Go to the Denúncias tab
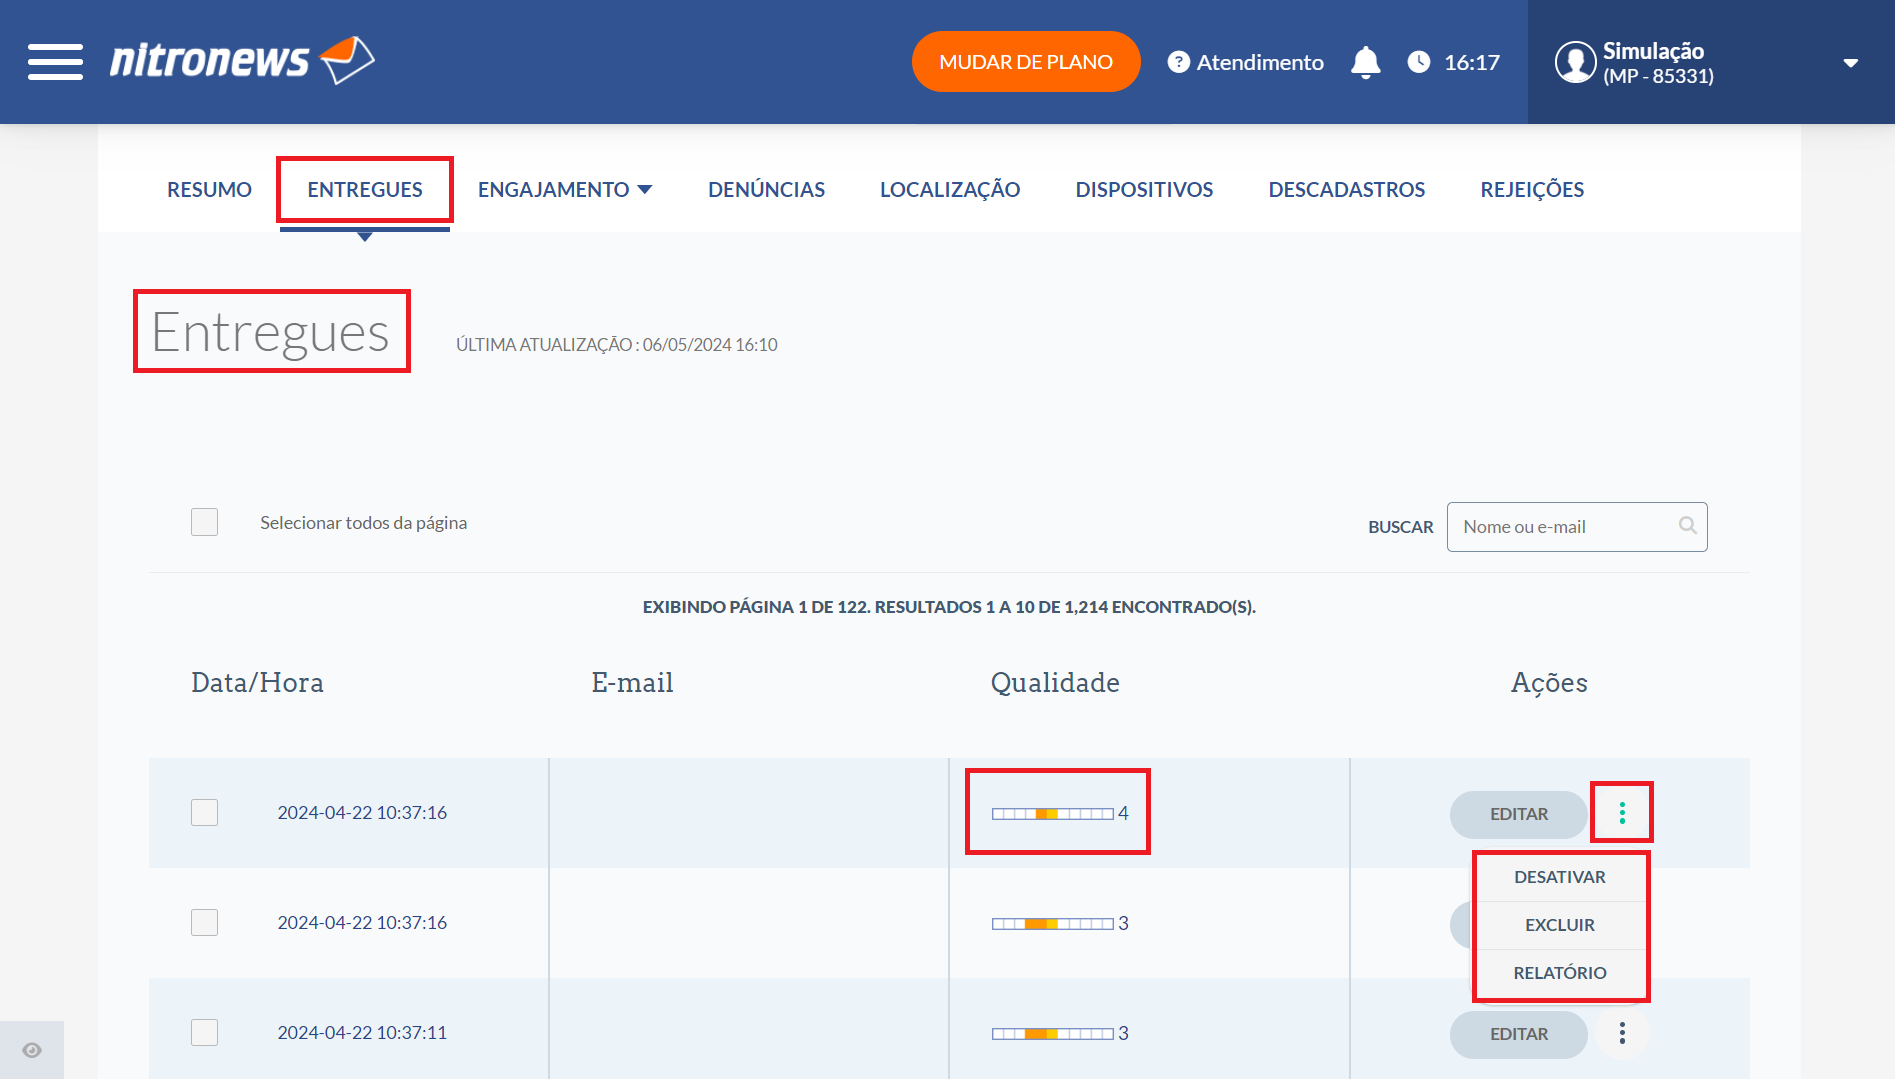This screenshot has height=1079, width=1895. coord(766,189)
